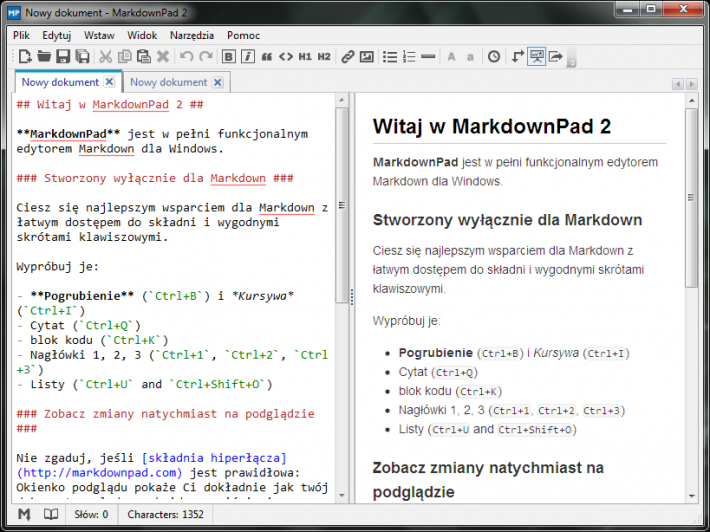Image resolution: width=710 pixels, height=532 pixels.
Task: Click editor scrollbar up arrow
Action: pyautogui.click(x=341, y=100)
